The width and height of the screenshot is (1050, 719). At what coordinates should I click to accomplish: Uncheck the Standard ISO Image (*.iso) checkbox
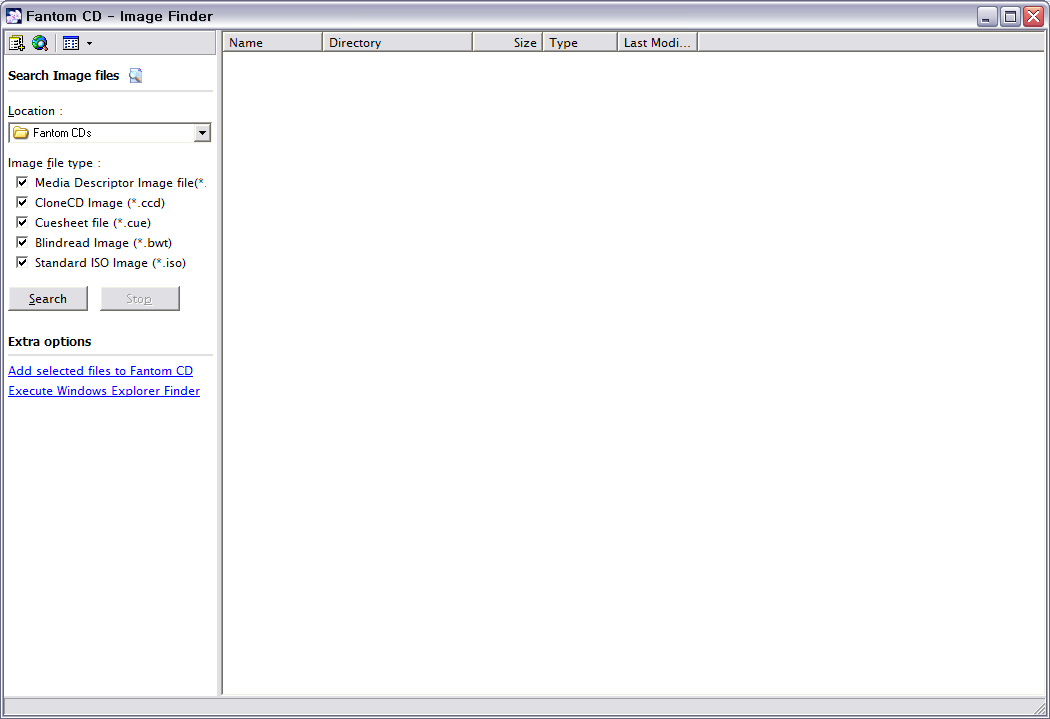22,263
